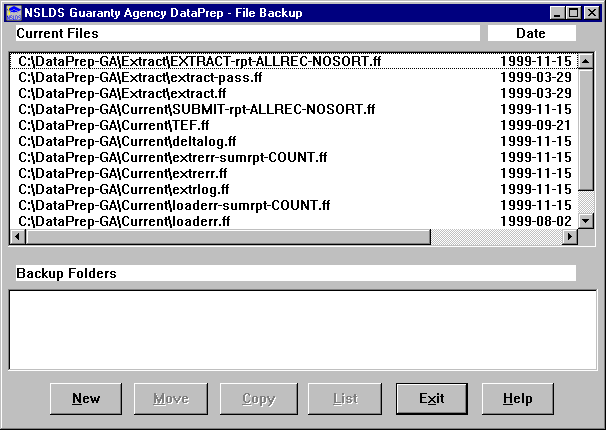Select loaderr.ff dated 1999-08-02
The height and width of the screenshot is (430, 606).
[125, 221]
